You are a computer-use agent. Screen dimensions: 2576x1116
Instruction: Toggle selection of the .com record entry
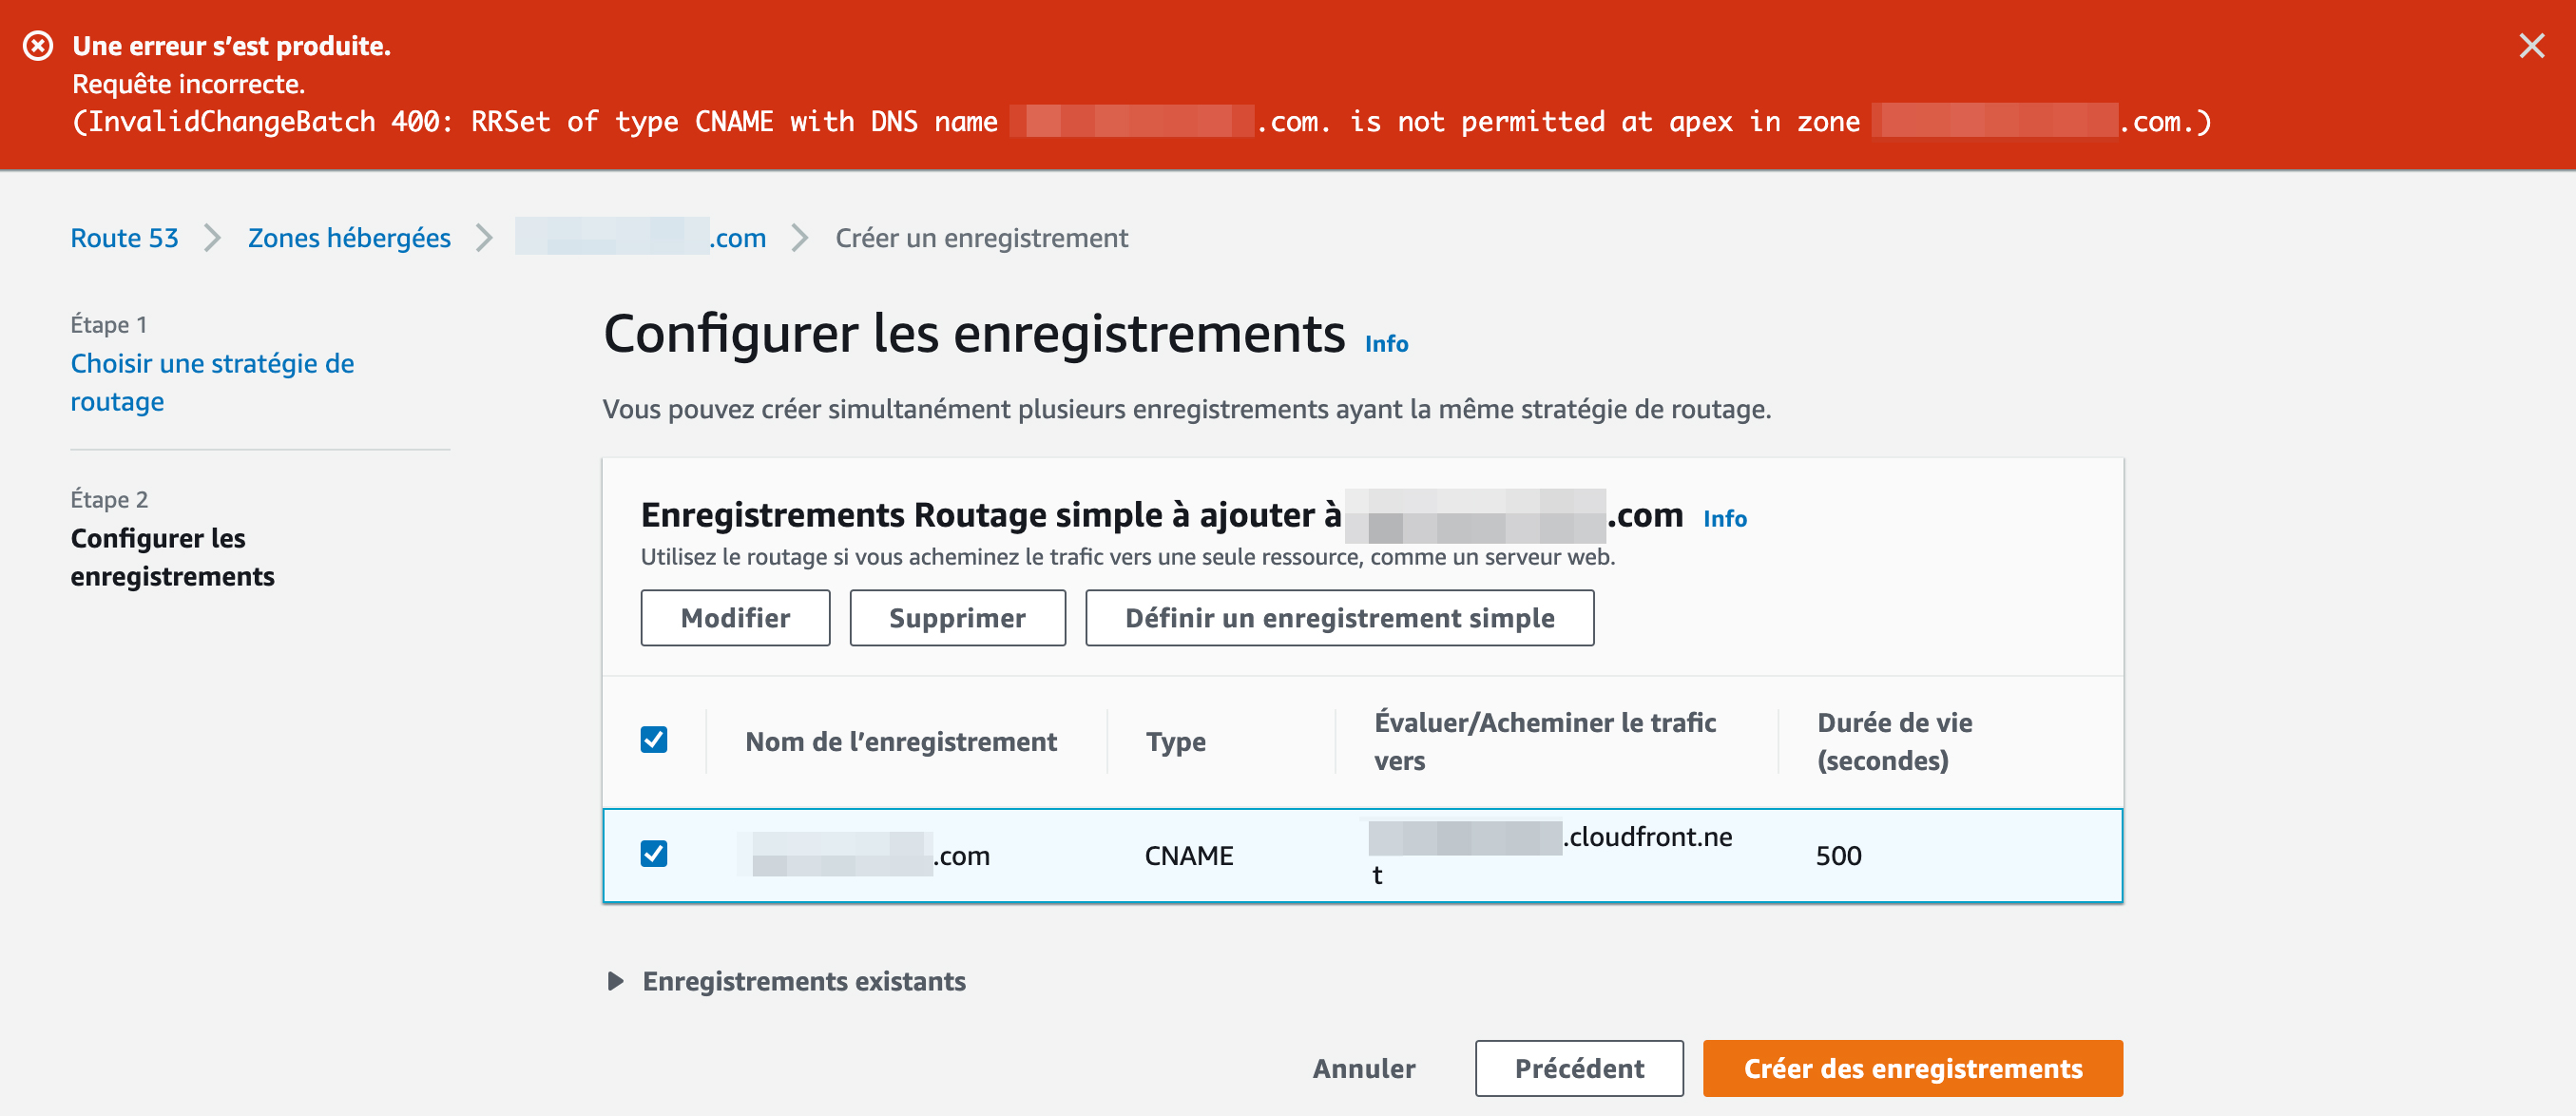click(655, 855)
